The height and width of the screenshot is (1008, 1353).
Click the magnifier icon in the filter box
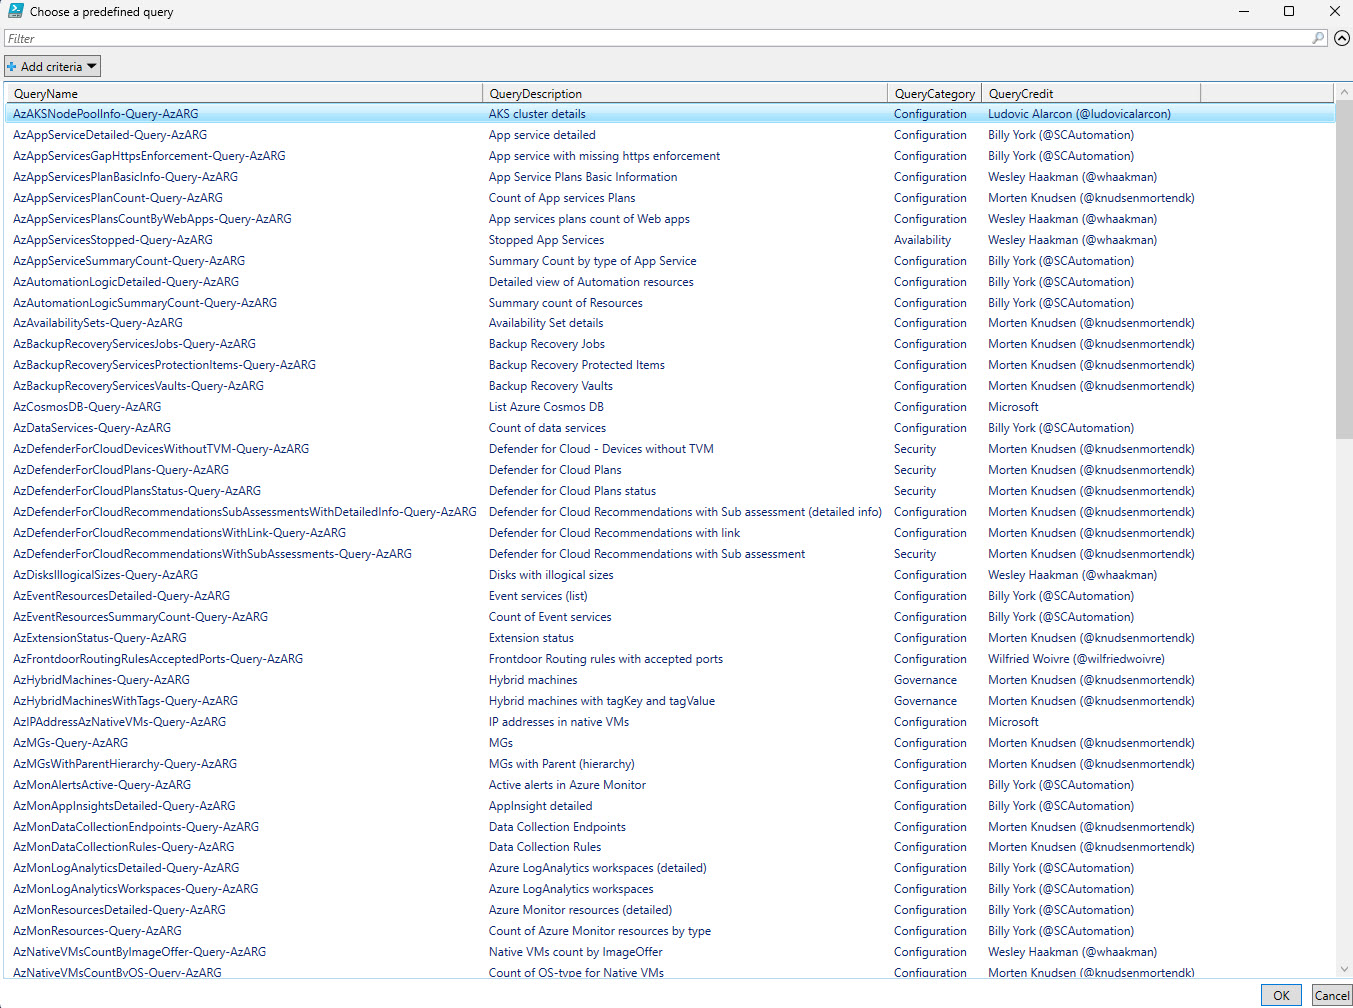click(x=1318, y=38)
